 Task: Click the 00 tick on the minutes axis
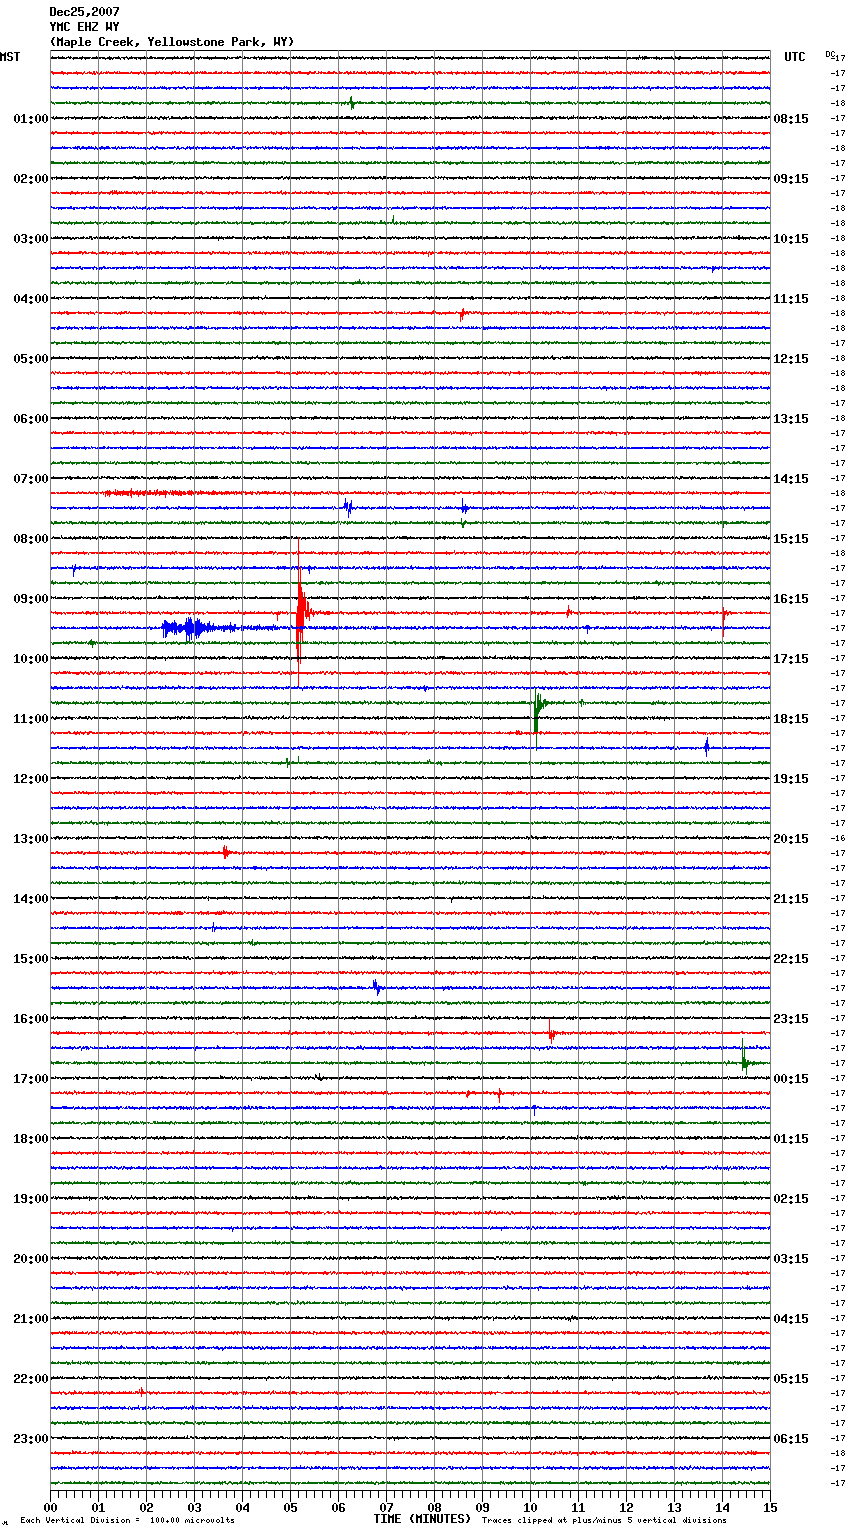point(51,1507)
